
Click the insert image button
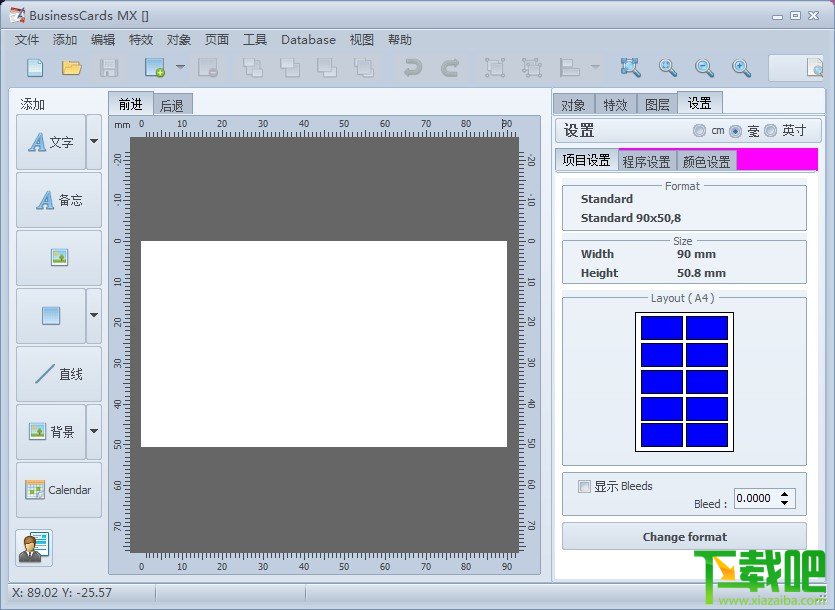(x=59, y=258)
